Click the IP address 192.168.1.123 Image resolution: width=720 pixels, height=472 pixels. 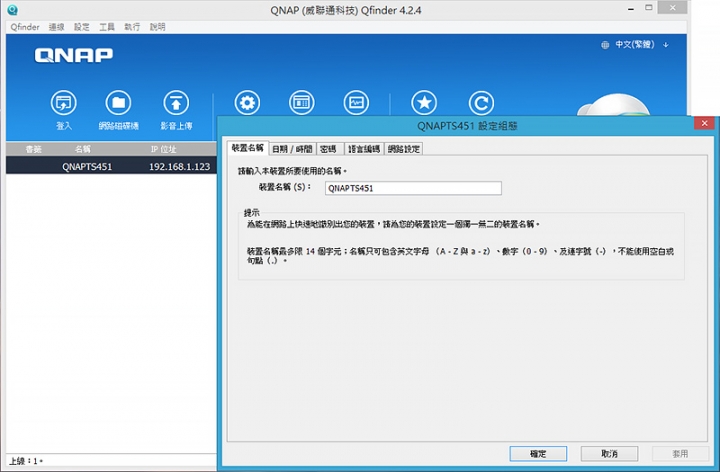click(180, 166)
